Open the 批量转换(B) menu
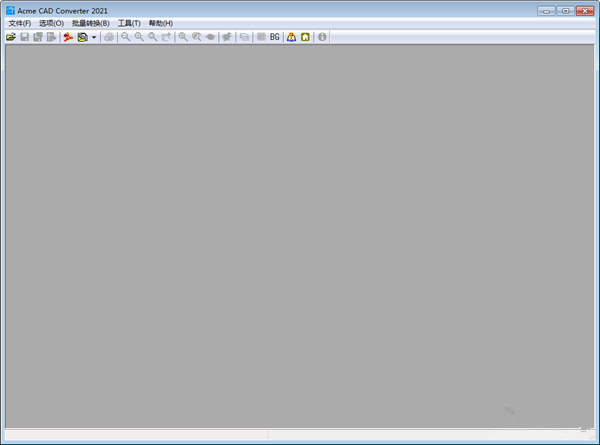The height and width of the screenshot is (445, 600). (x=90, y=23)
